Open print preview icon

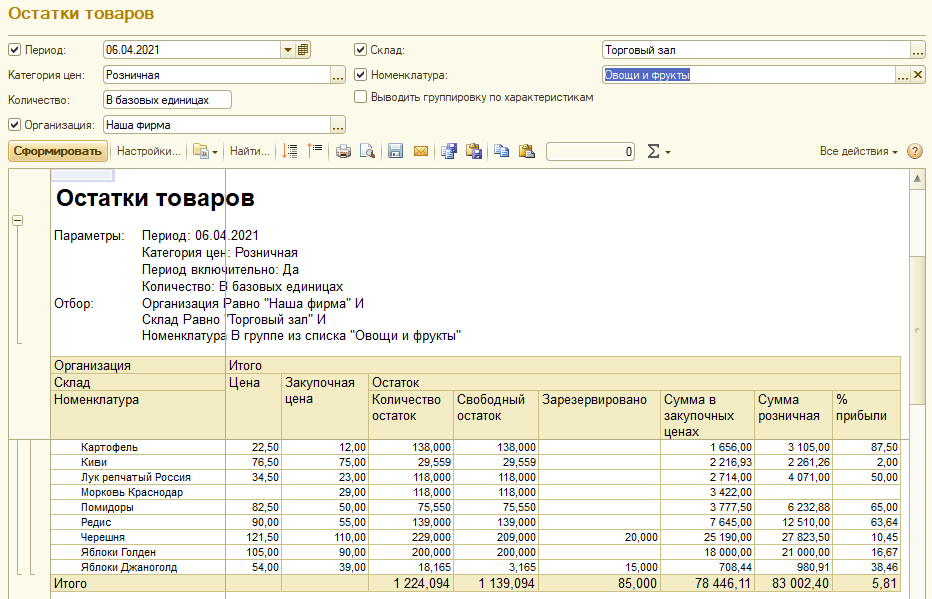coord(367,152)
